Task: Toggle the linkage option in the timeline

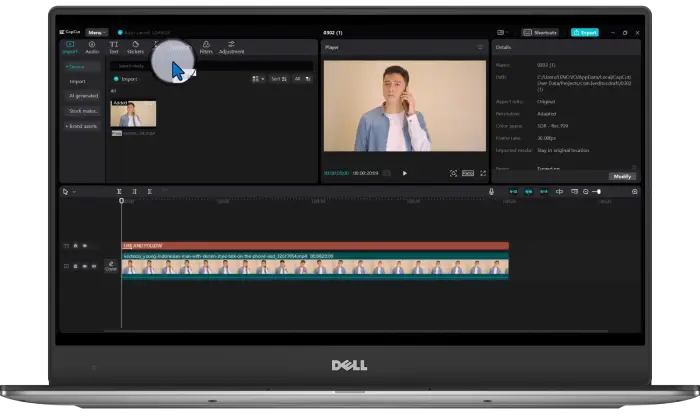Action: click(544, 192)
